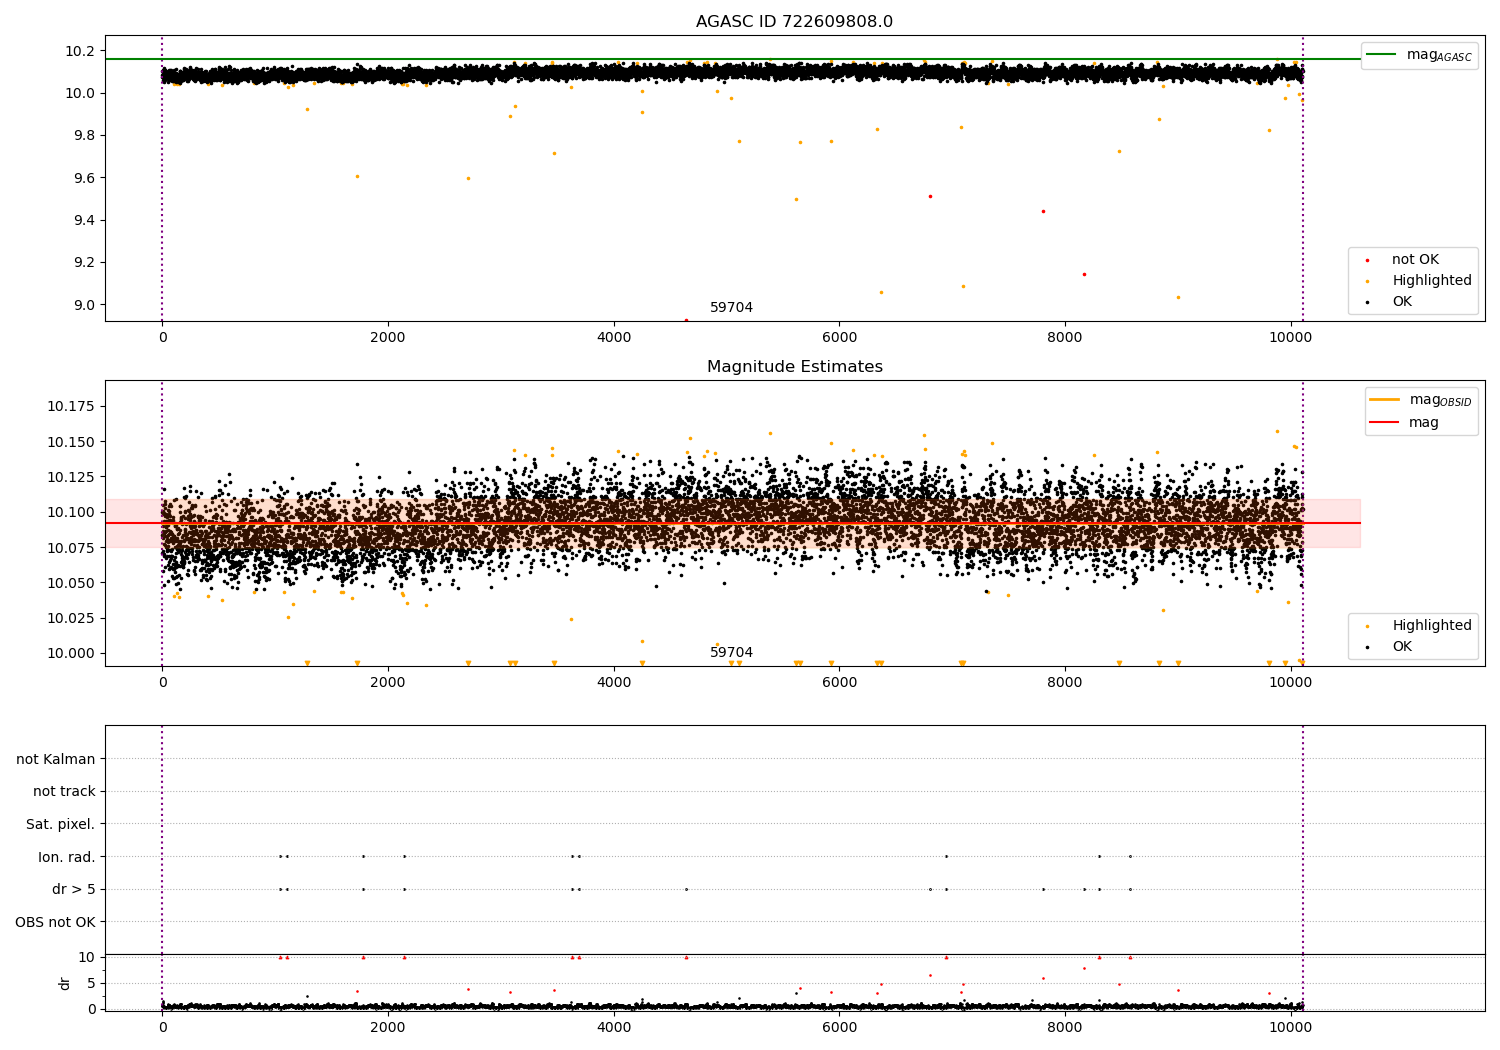Click the "4000" x-axis tick under the top plot
The height and width of the screenshot is (1050, 1500).
[614, 337]
